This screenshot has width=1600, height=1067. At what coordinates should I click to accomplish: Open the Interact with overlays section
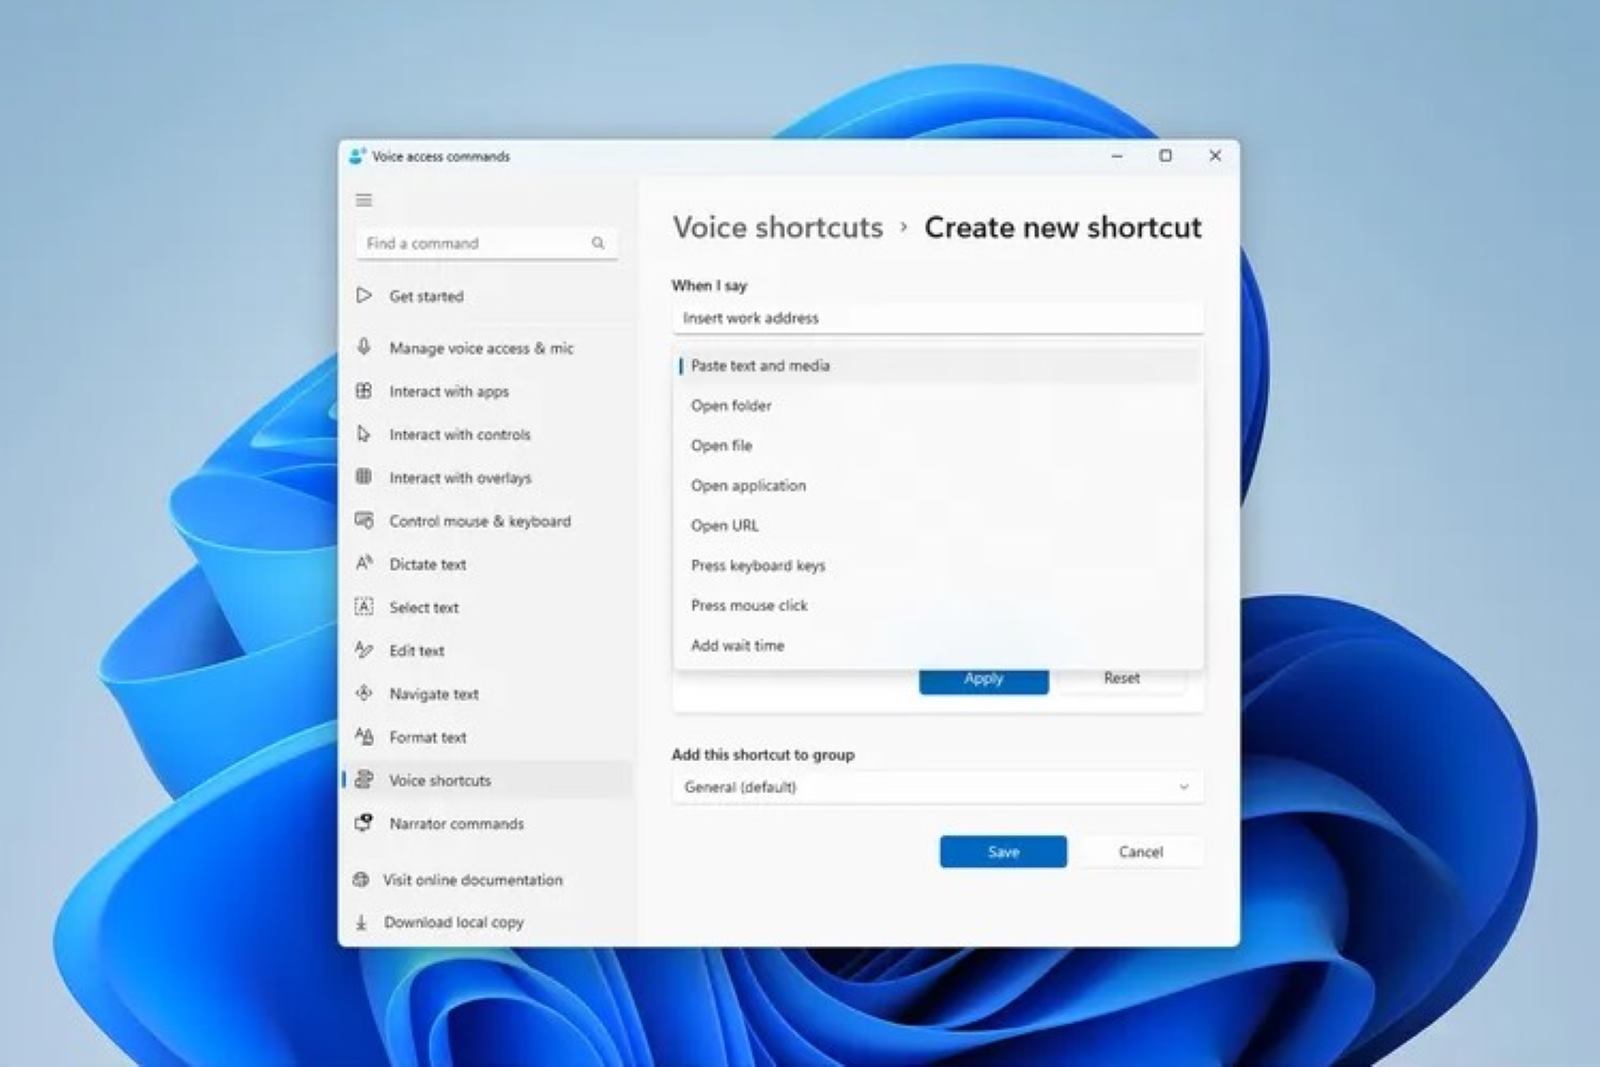(487, 478)
